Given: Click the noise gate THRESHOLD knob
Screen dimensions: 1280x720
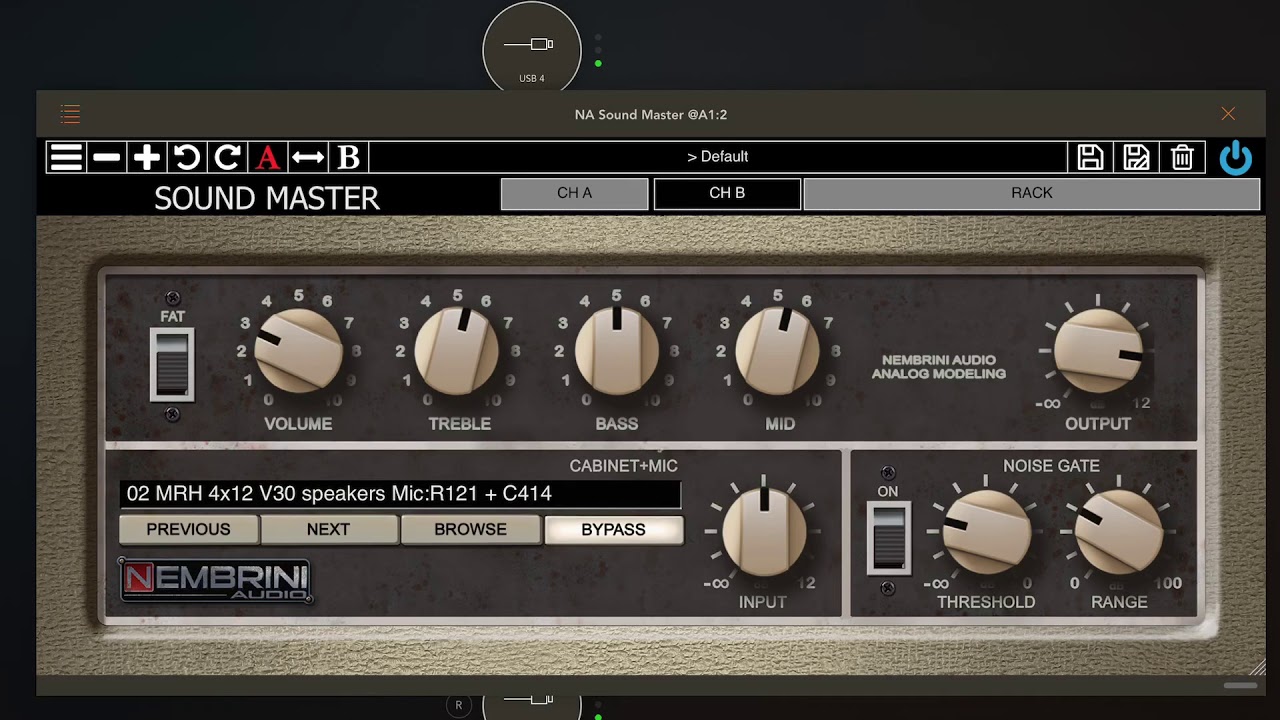Looking at the screenshot, I should [986, 532].
